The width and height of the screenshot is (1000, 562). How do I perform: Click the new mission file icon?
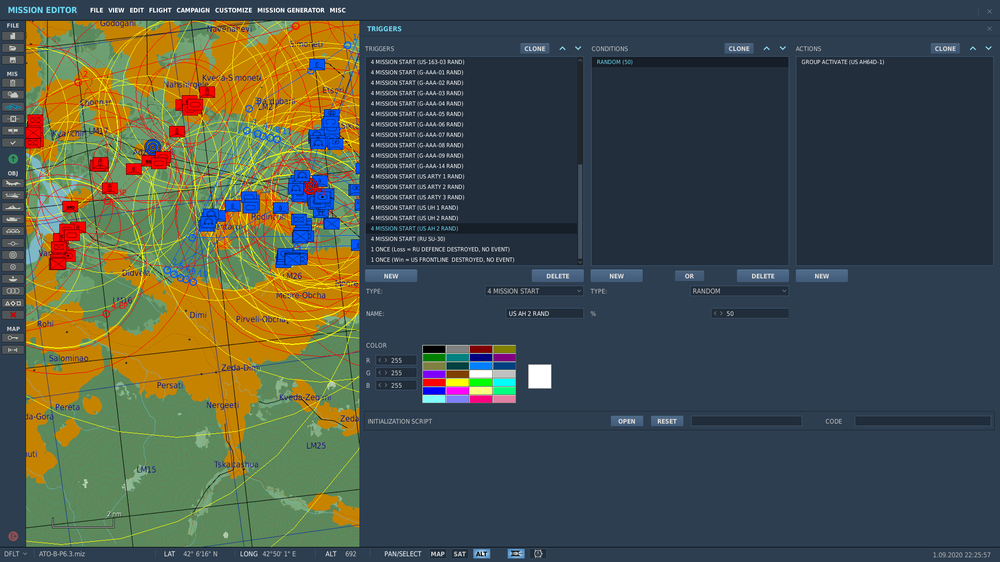click(13, 36)
